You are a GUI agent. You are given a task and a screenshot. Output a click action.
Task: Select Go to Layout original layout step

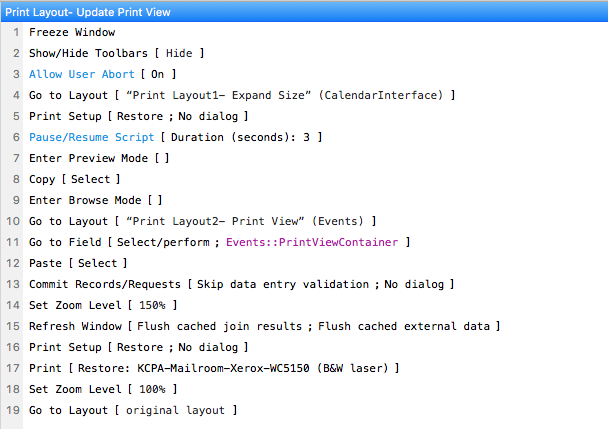[x=133, y=410]
